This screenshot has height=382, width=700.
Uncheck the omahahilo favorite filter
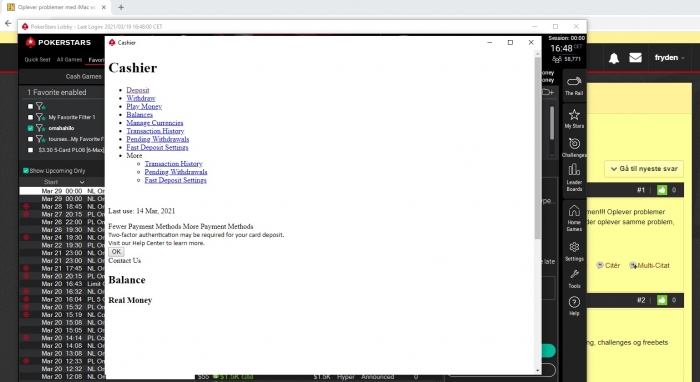(x=30, y=128)
